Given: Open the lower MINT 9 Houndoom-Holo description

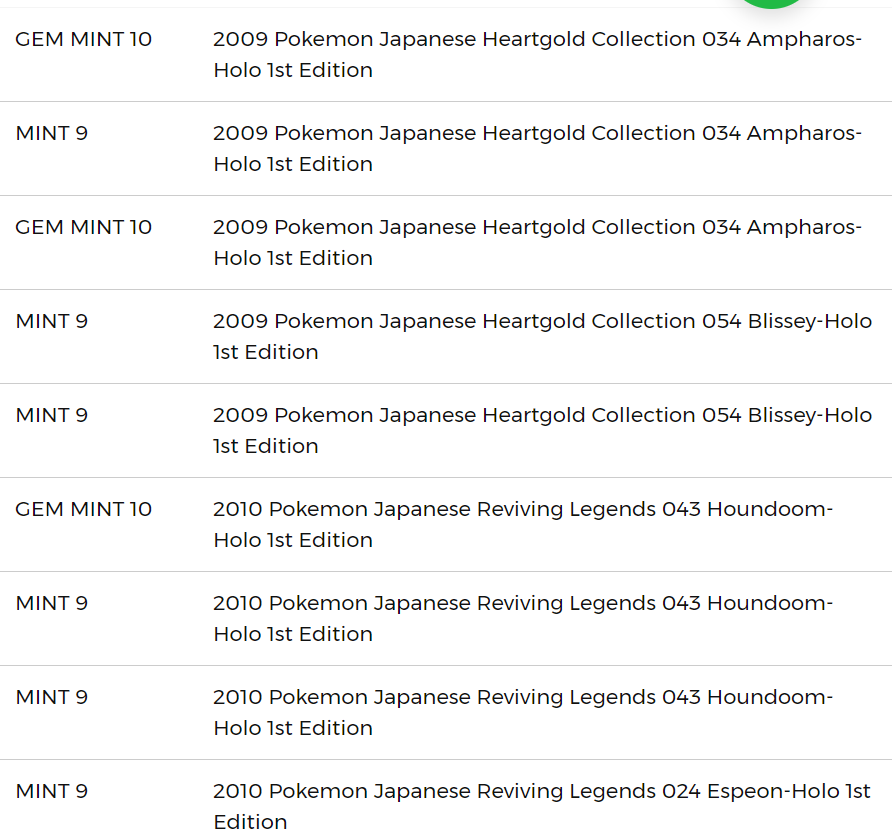Looking at the screenshot, I should 523,712.
